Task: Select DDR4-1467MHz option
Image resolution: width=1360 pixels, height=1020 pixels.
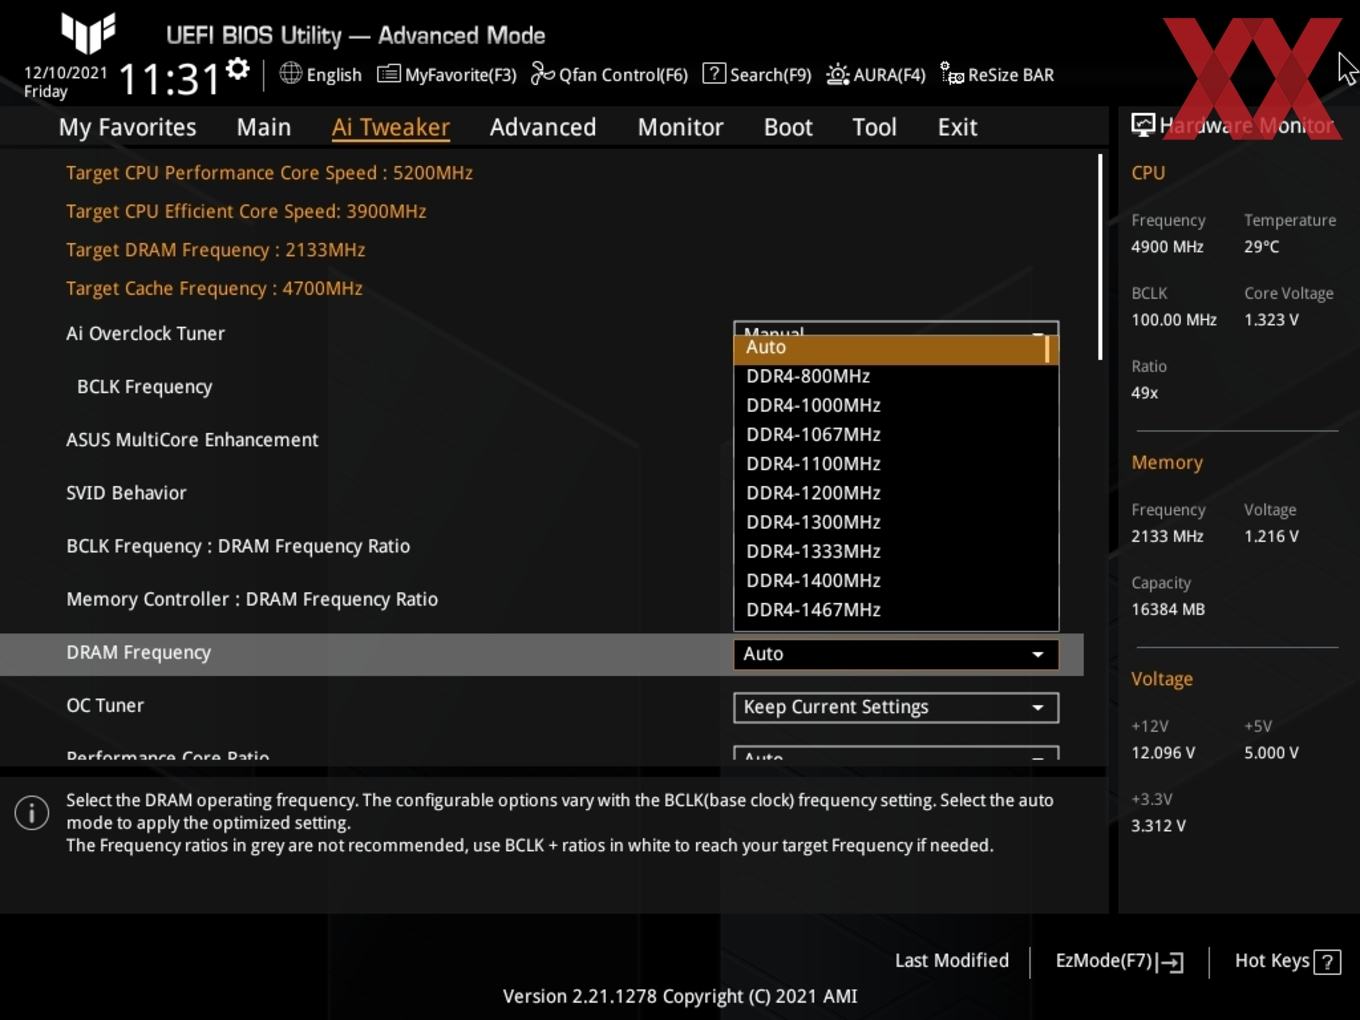Action: [x=813, y=609]
